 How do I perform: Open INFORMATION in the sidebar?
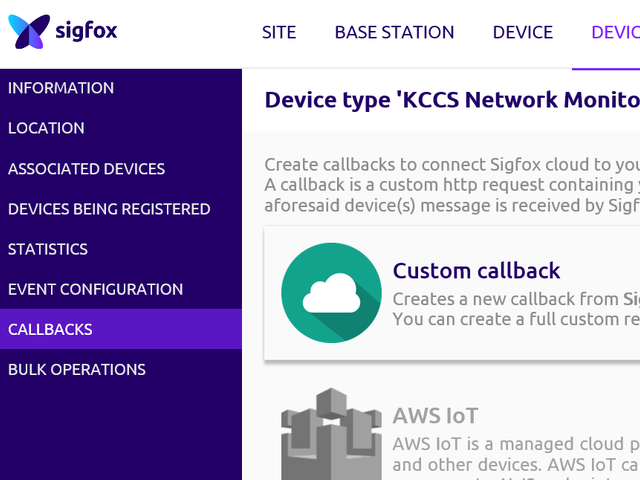tap(61, 88)
